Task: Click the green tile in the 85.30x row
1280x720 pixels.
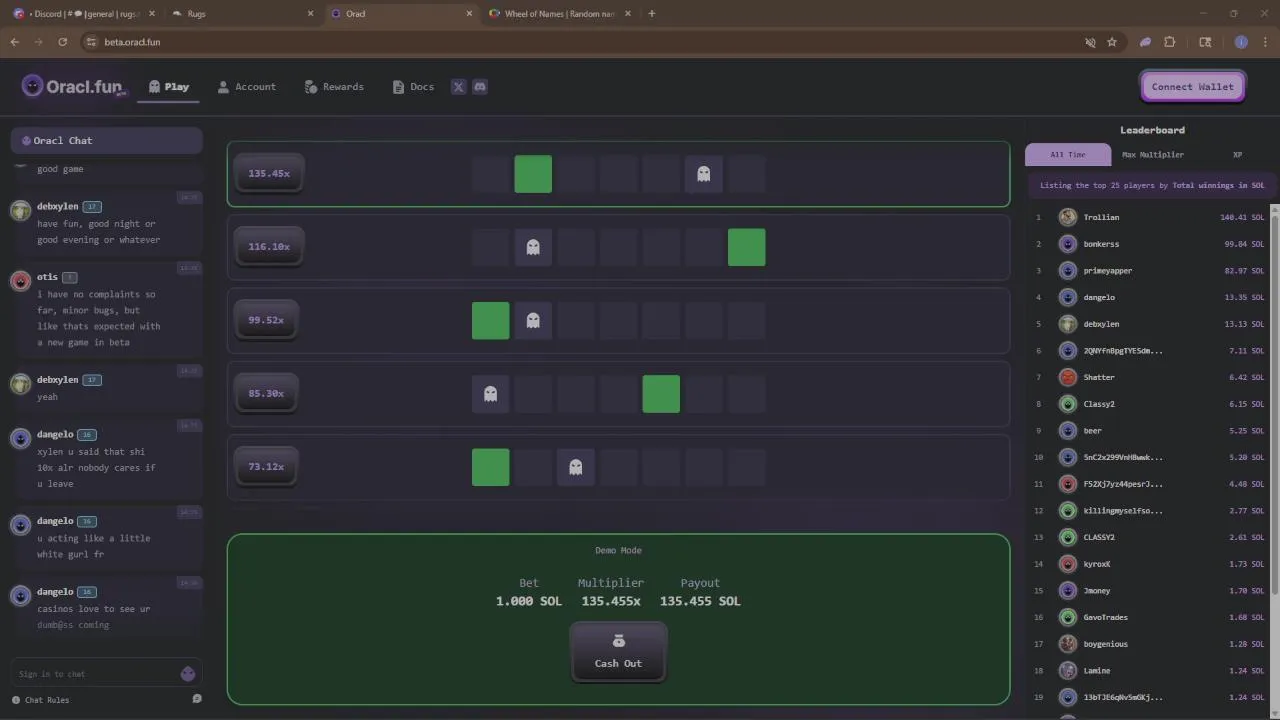Action: (x=661, y=394)
